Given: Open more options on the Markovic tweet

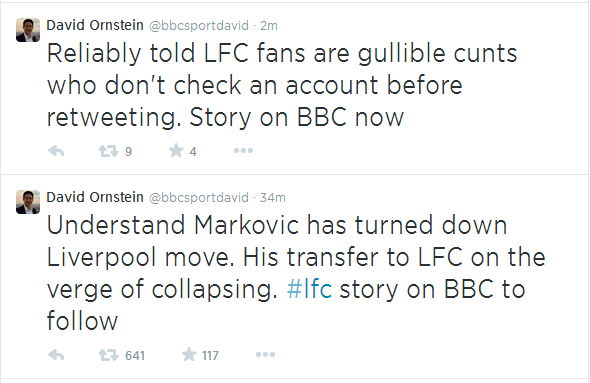Looking at the screenshot, I should point(265,355).
